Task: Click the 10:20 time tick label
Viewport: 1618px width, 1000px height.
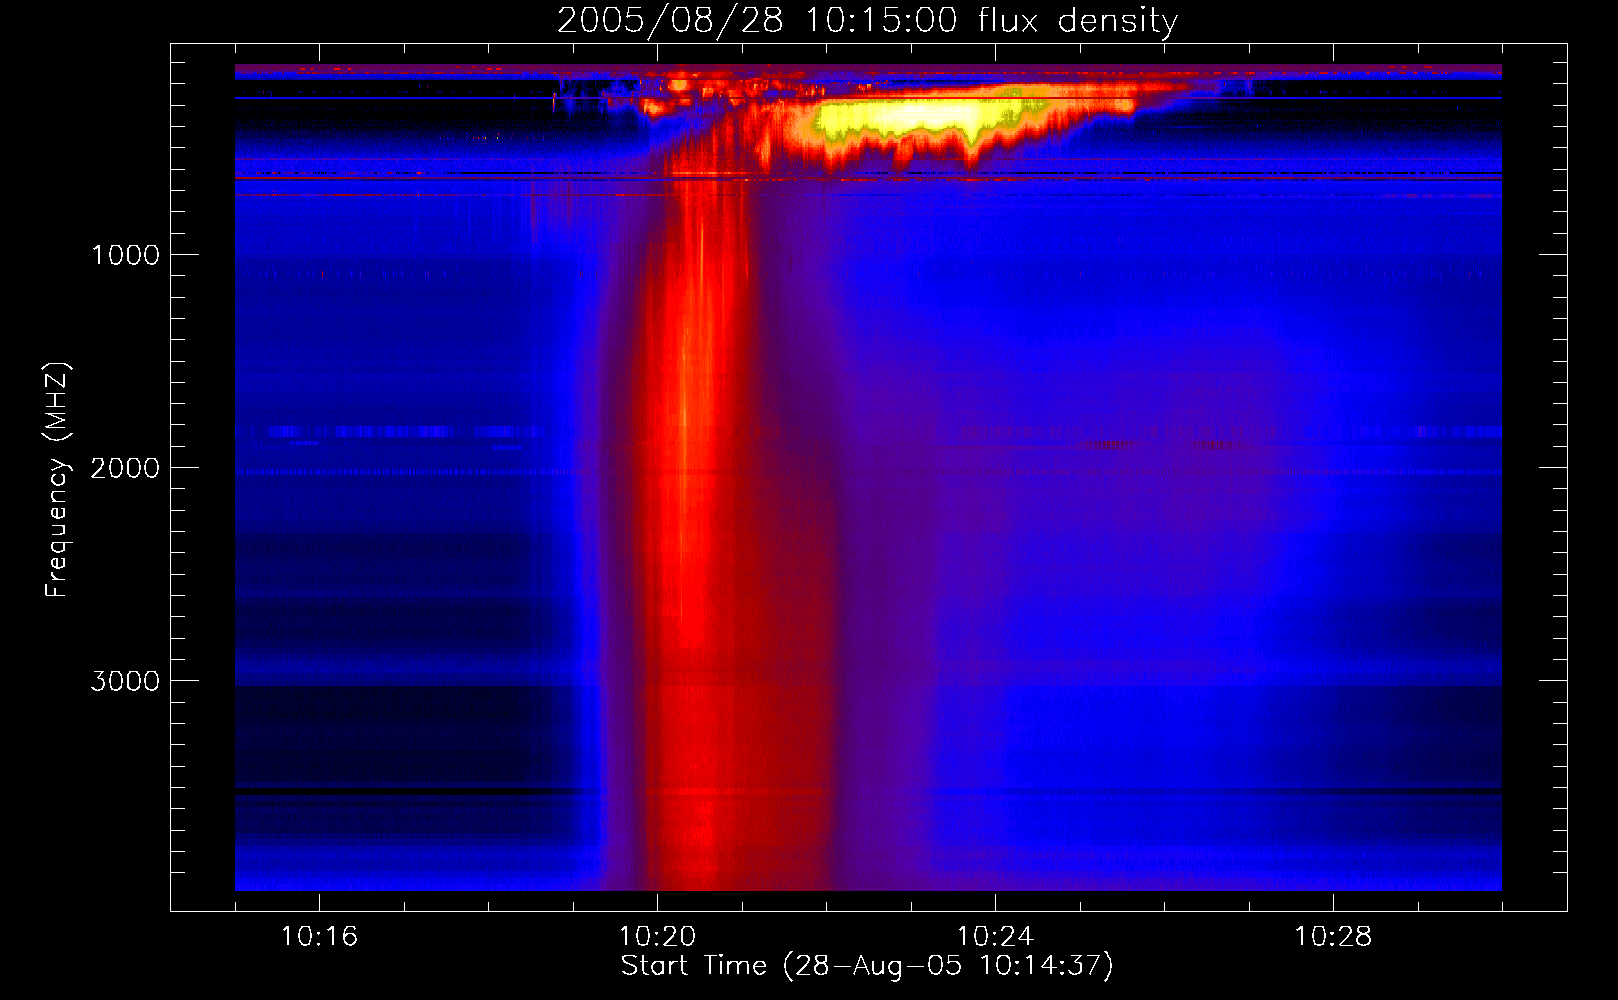Action: (657, 936)
